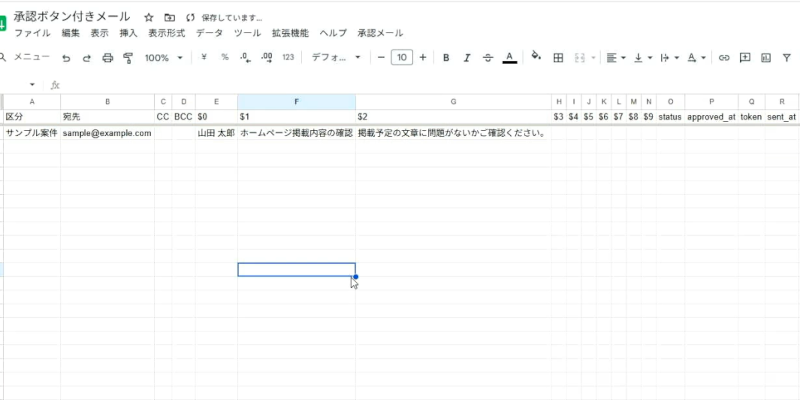
Task: Increase font size with plus button
Action: (x=422, y=58)
